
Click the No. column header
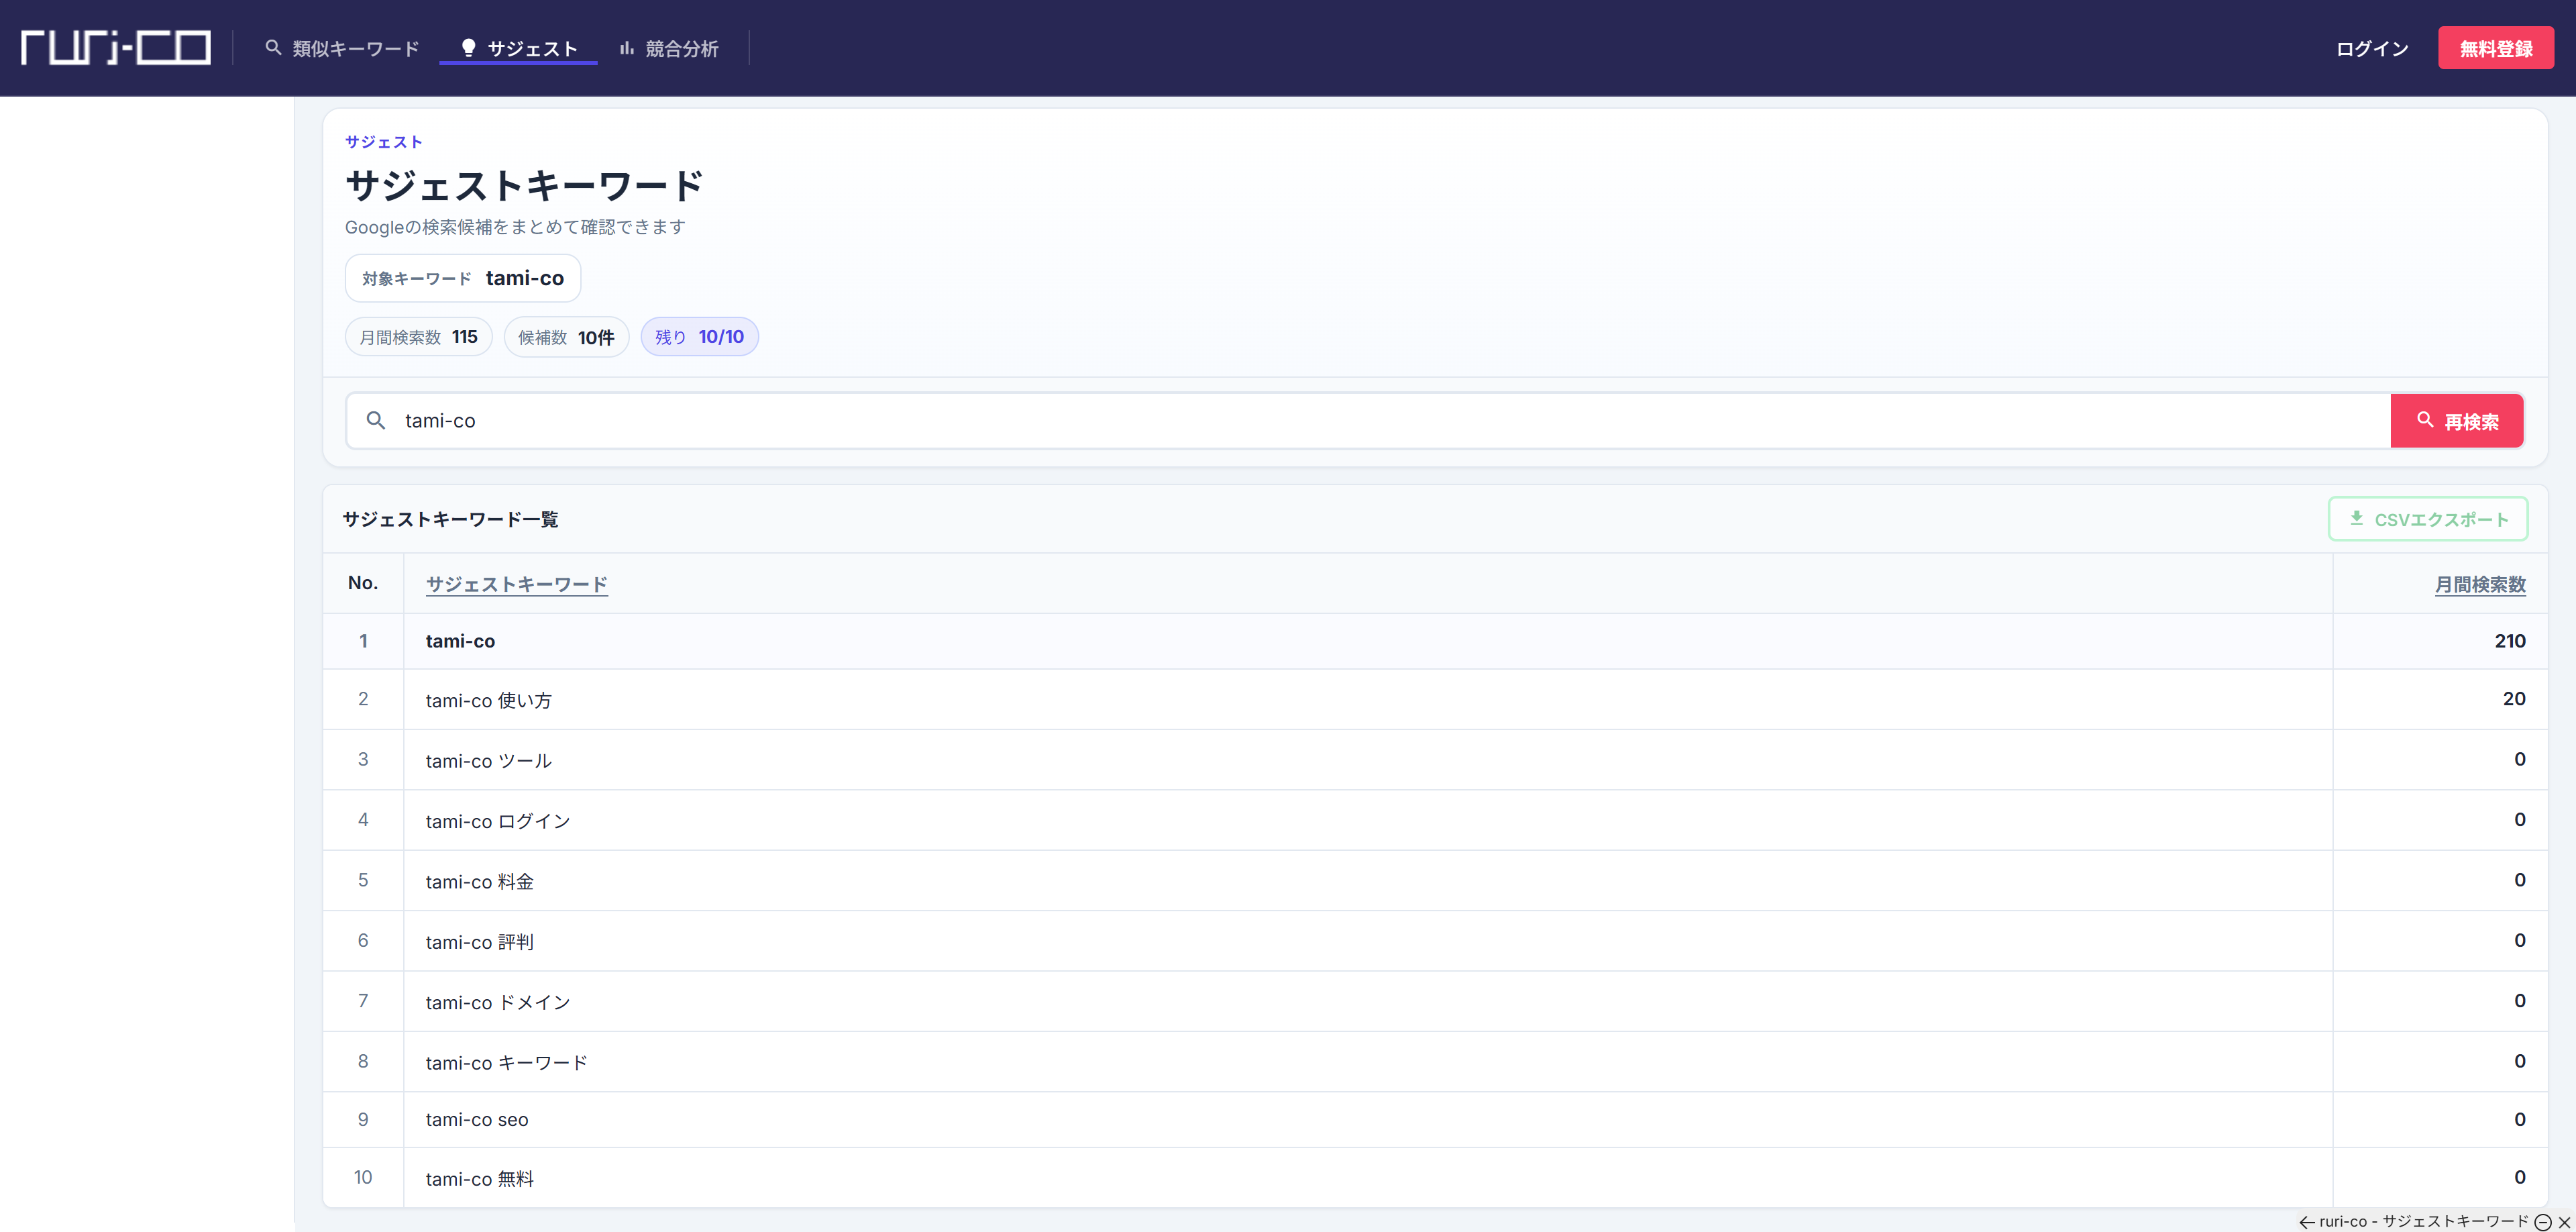(x=363, y=583)
